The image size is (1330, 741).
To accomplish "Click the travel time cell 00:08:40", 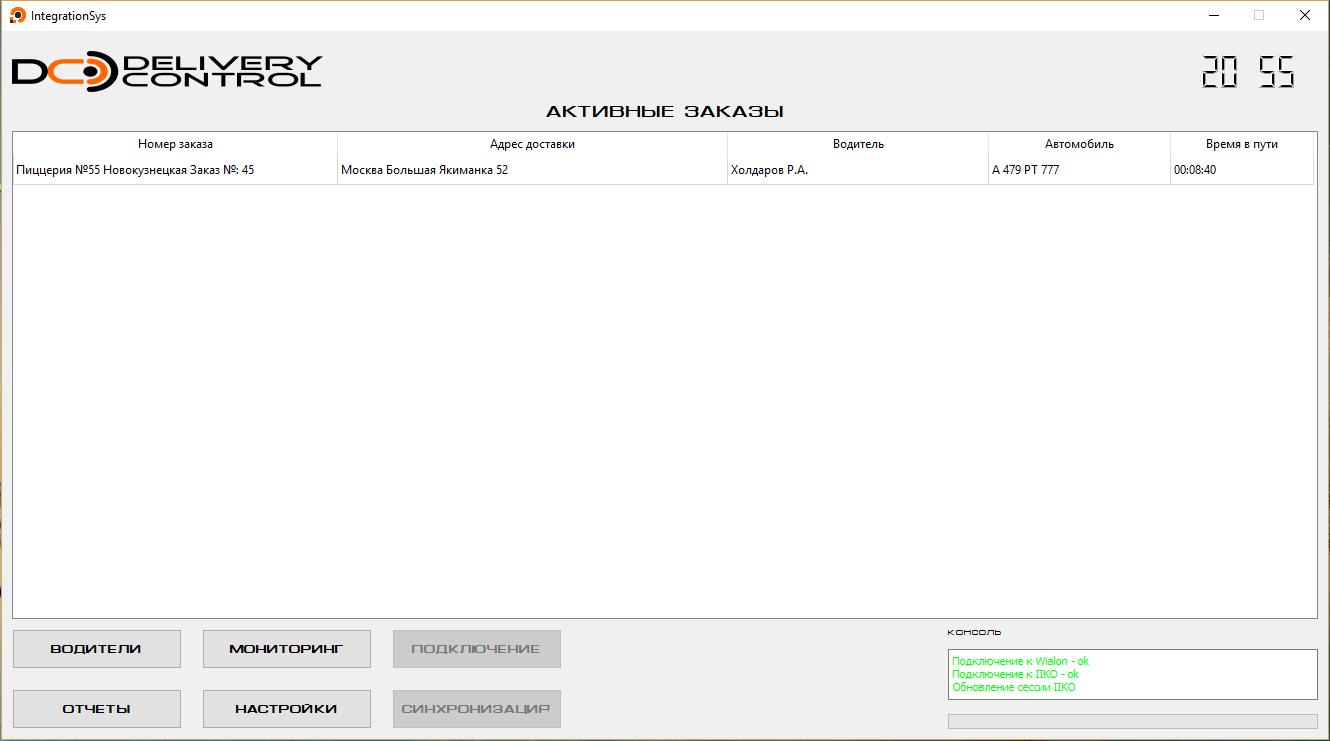I will tap(1195, 170).
